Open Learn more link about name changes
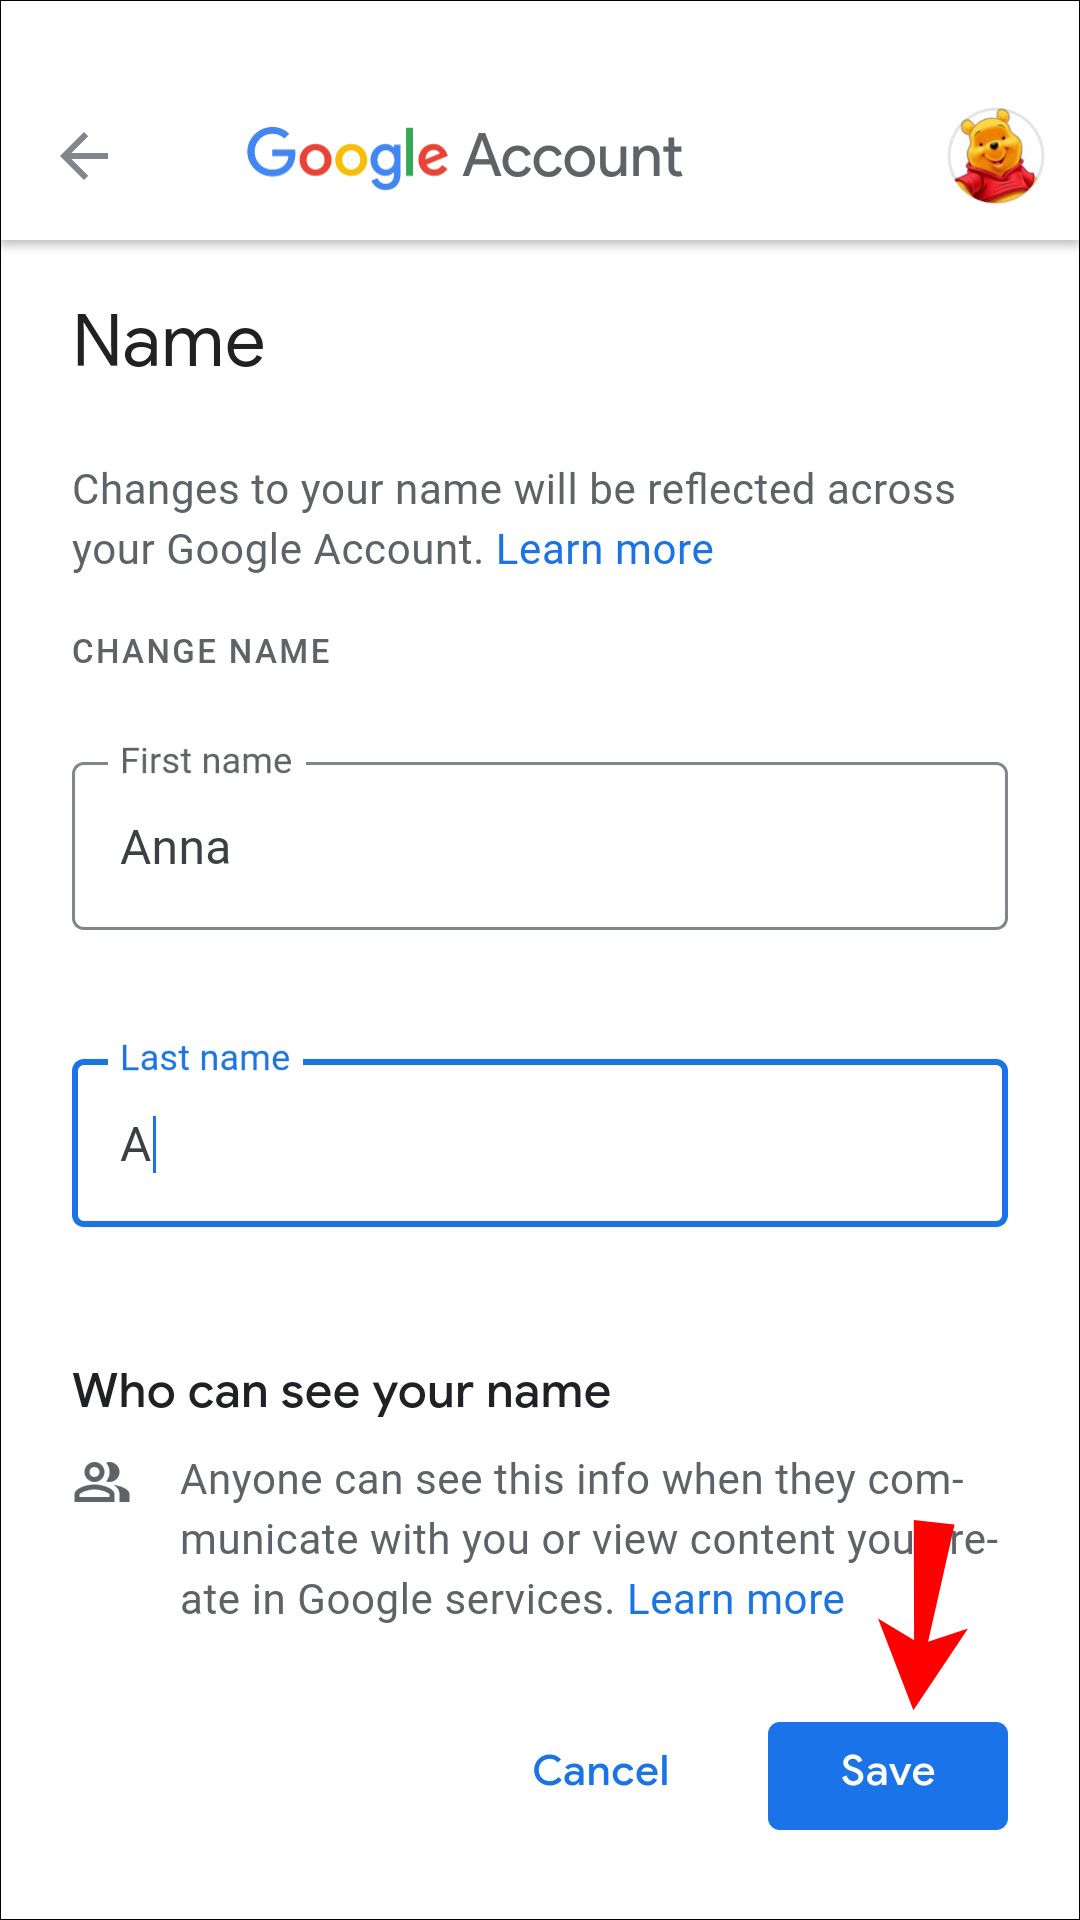This screenshot has height=1920, width=1080. 604,550
